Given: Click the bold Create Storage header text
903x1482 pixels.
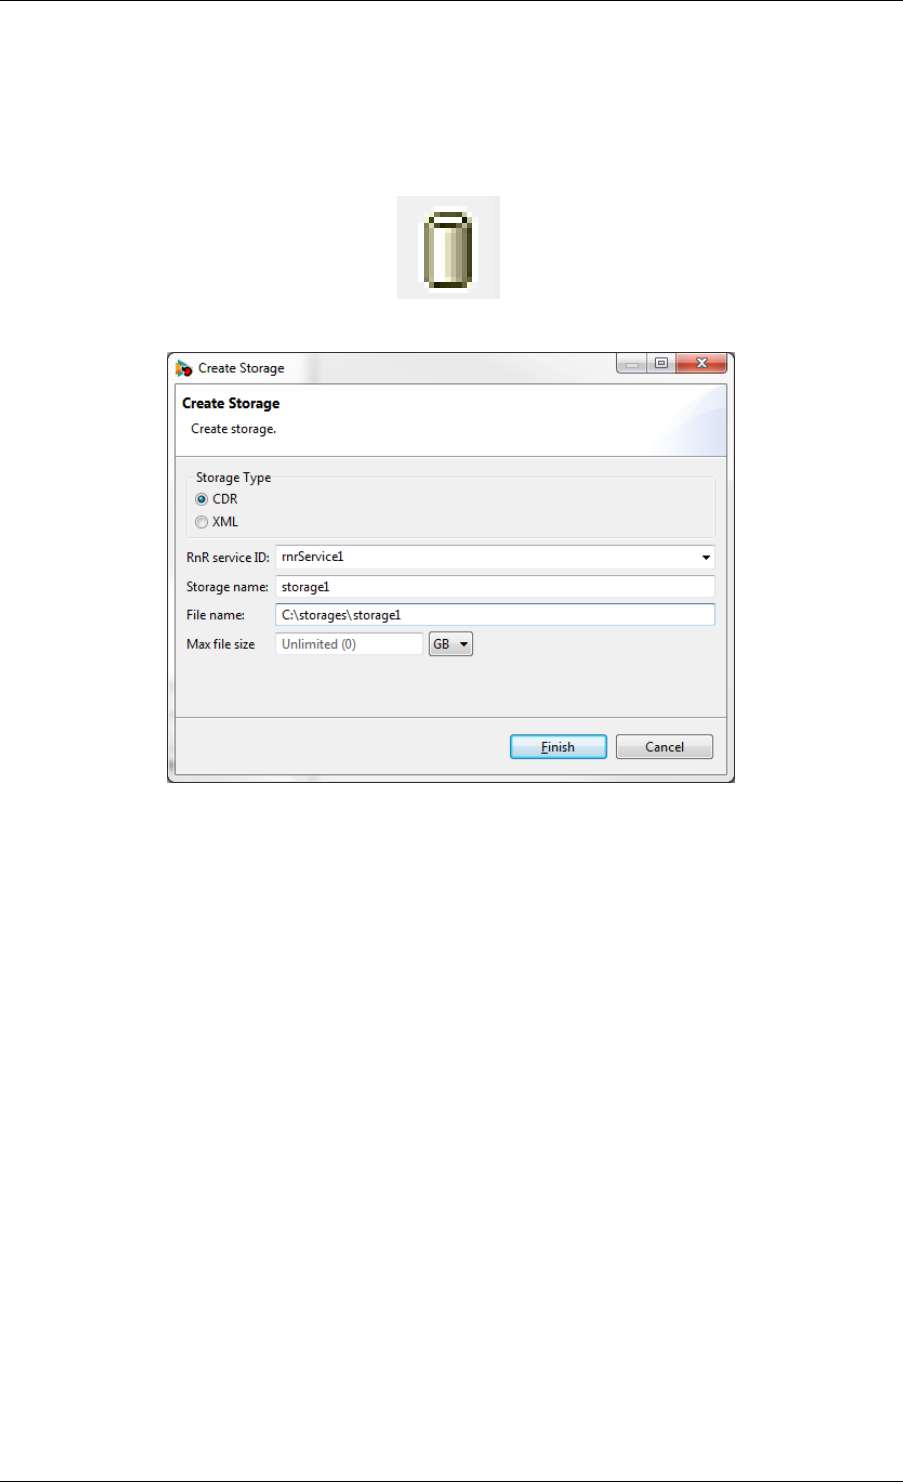Looking at the screenshot, I should [231, 403].
